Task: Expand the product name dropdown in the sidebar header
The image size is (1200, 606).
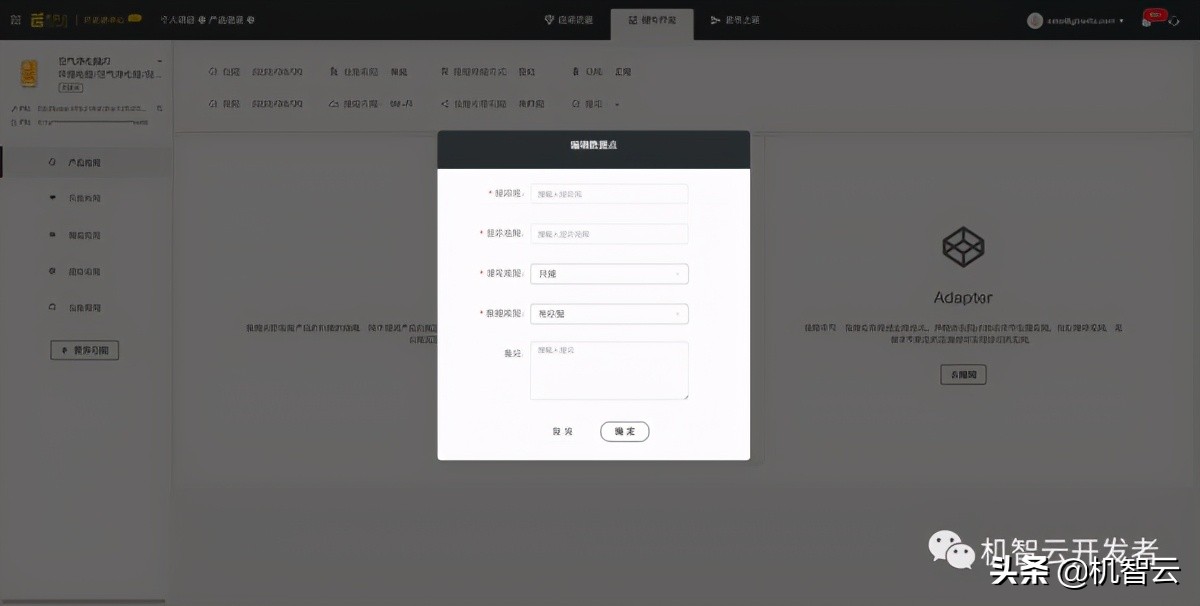Action: click(159, 60)
